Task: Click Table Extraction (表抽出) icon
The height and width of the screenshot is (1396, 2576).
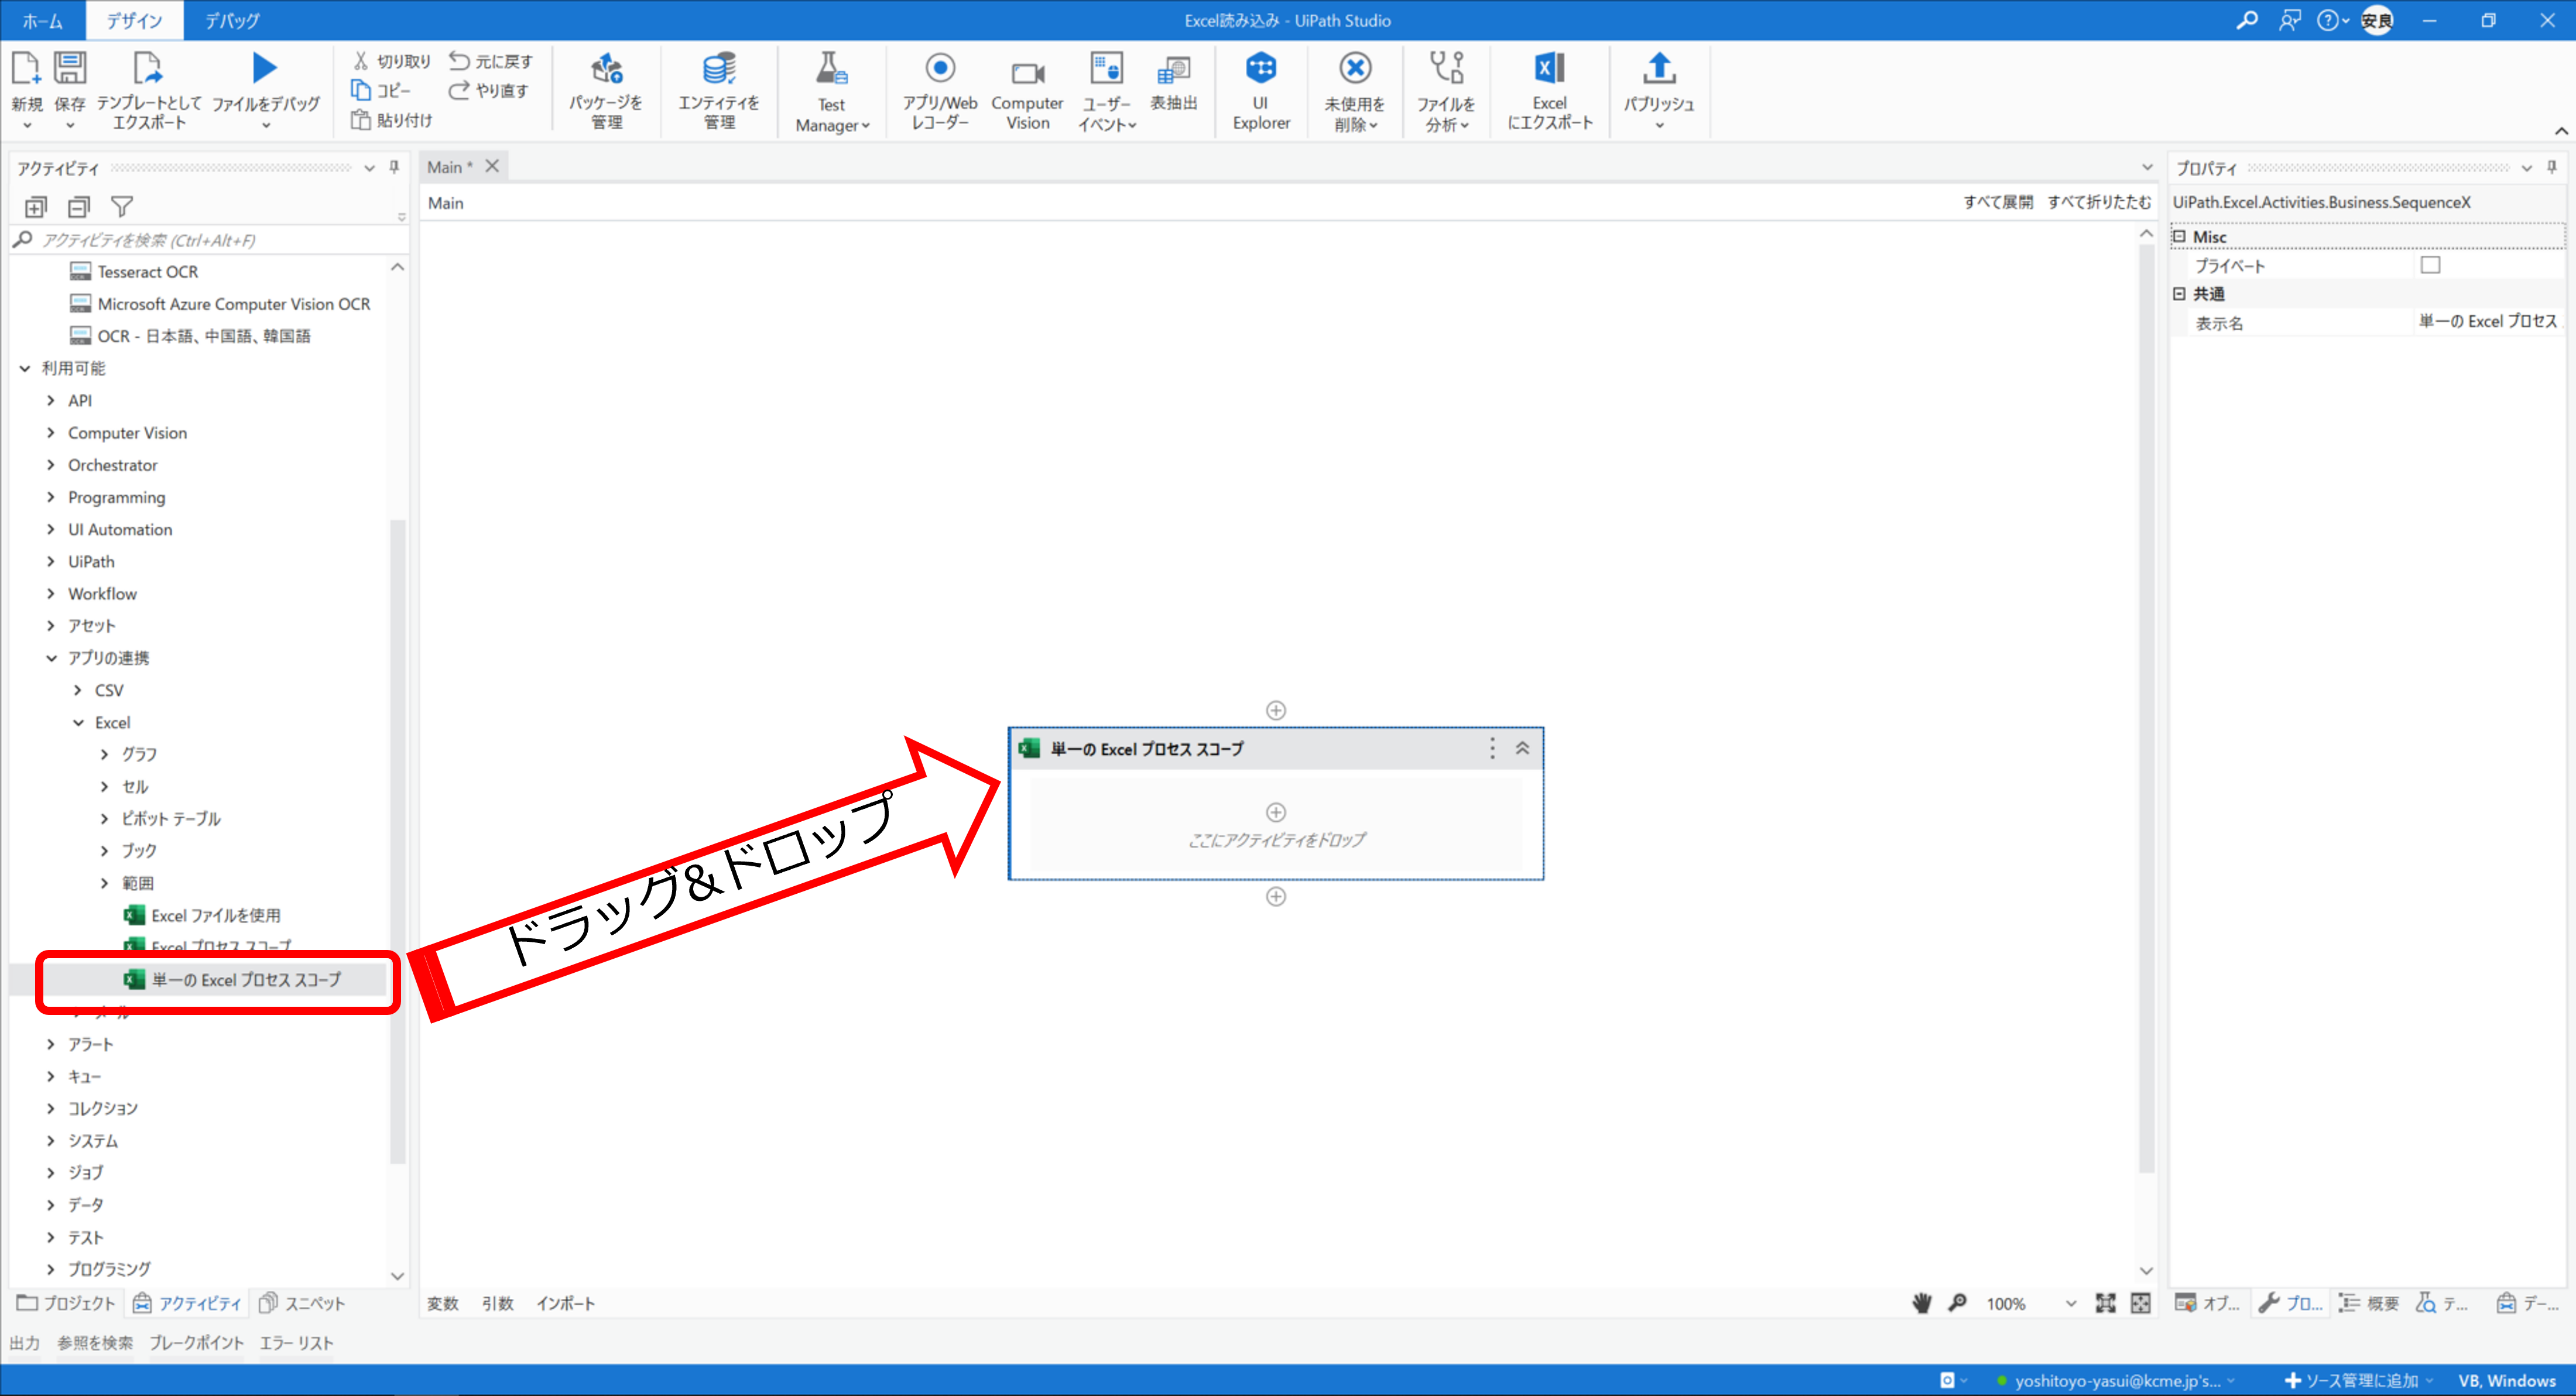Action: 1173,70
